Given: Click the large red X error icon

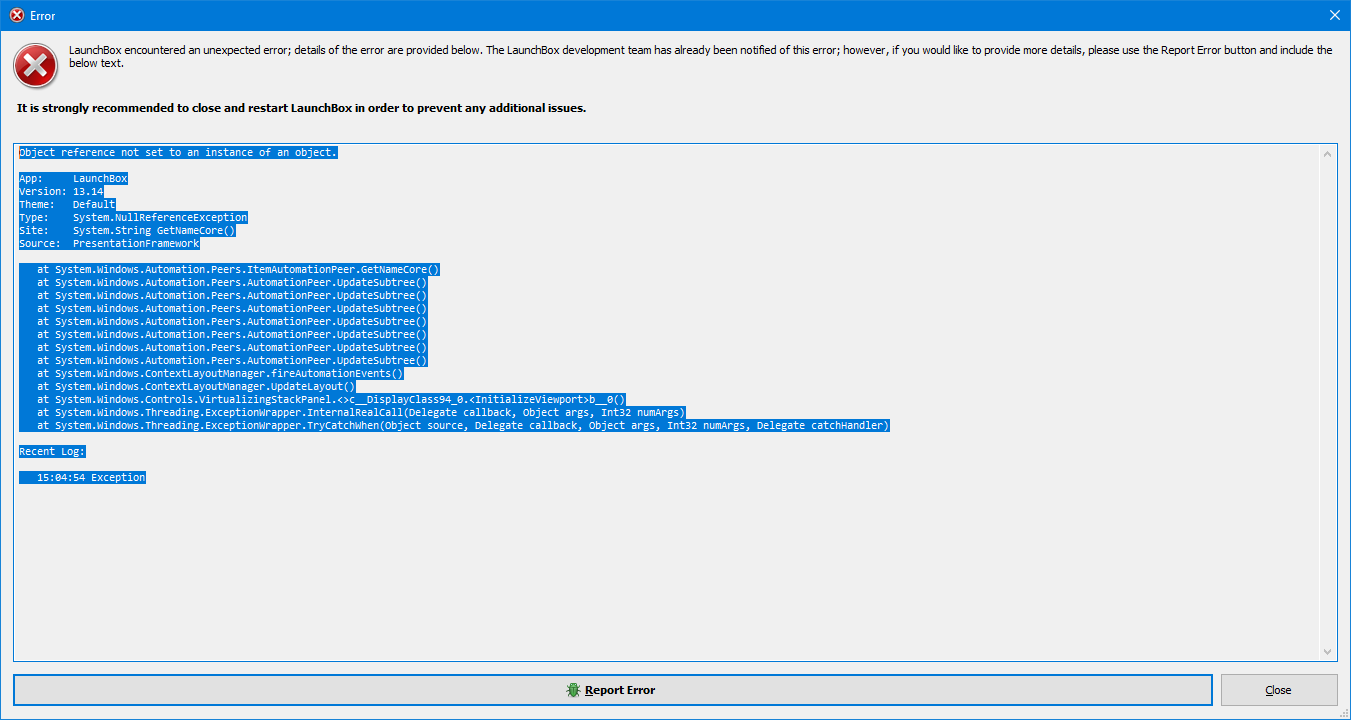Looking at the screenshot, I should (35, 67).
